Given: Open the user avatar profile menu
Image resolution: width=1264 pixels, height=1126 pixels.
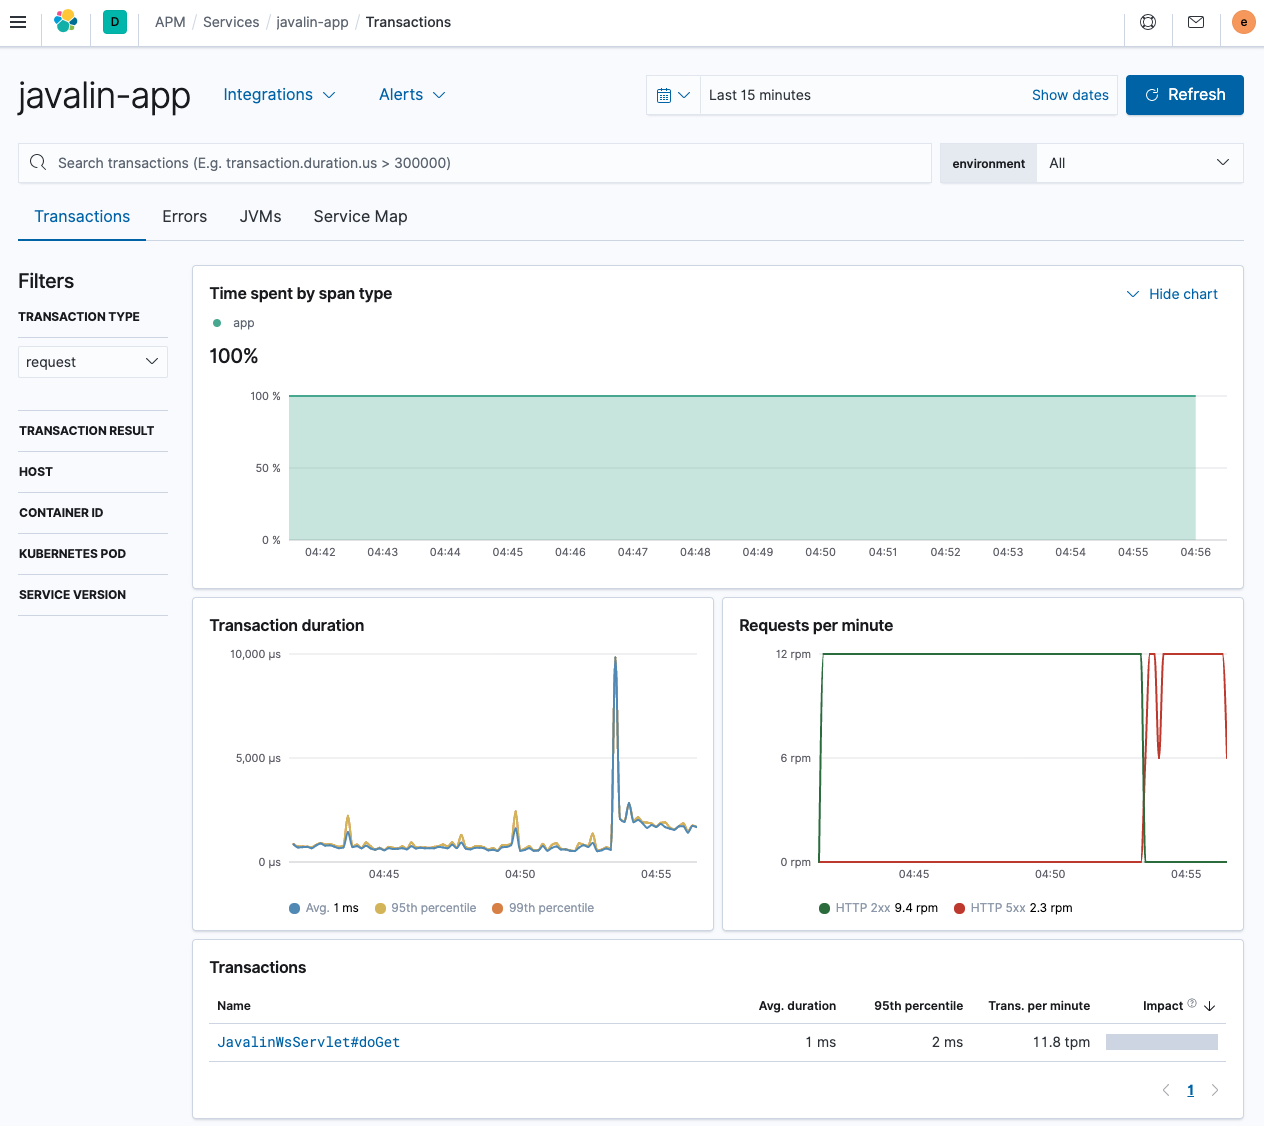Looking at the screenshot, I should click(1243, 21).
